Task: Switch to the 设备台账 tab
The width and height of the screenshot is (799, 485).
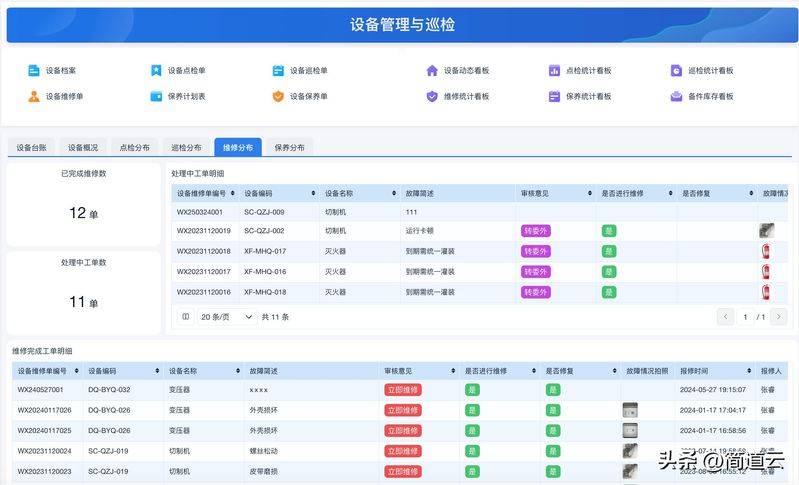Action: pyautogui.click(x=31, y=147)
